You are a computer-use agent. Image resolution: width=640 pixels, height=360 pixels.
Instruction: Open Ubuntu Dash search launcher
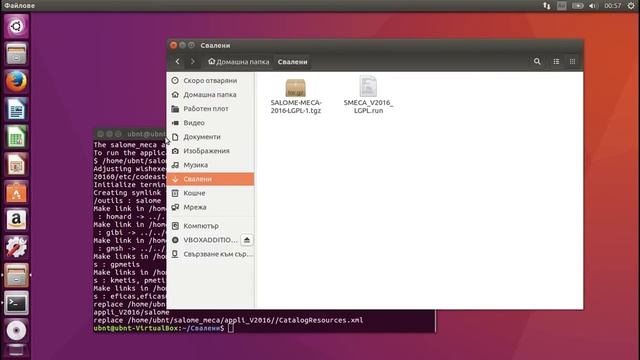(16, 27)
